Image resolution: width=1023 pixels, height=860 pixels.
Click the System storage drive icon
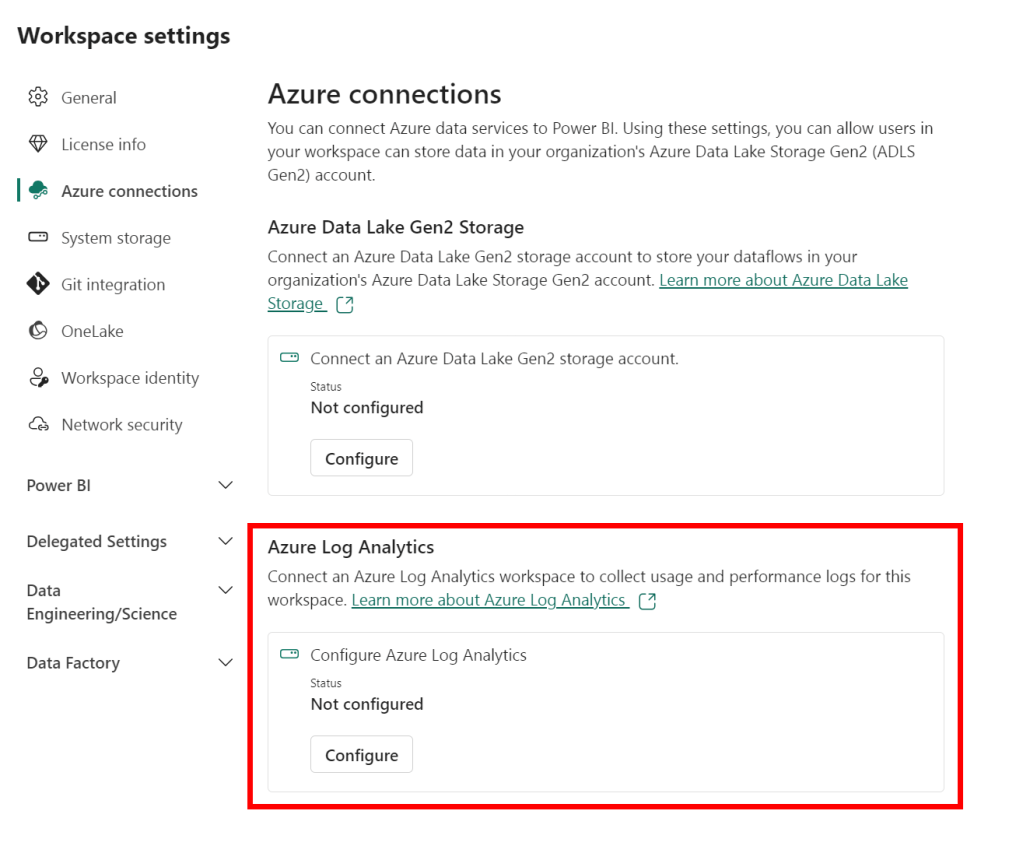coord(38,237)
